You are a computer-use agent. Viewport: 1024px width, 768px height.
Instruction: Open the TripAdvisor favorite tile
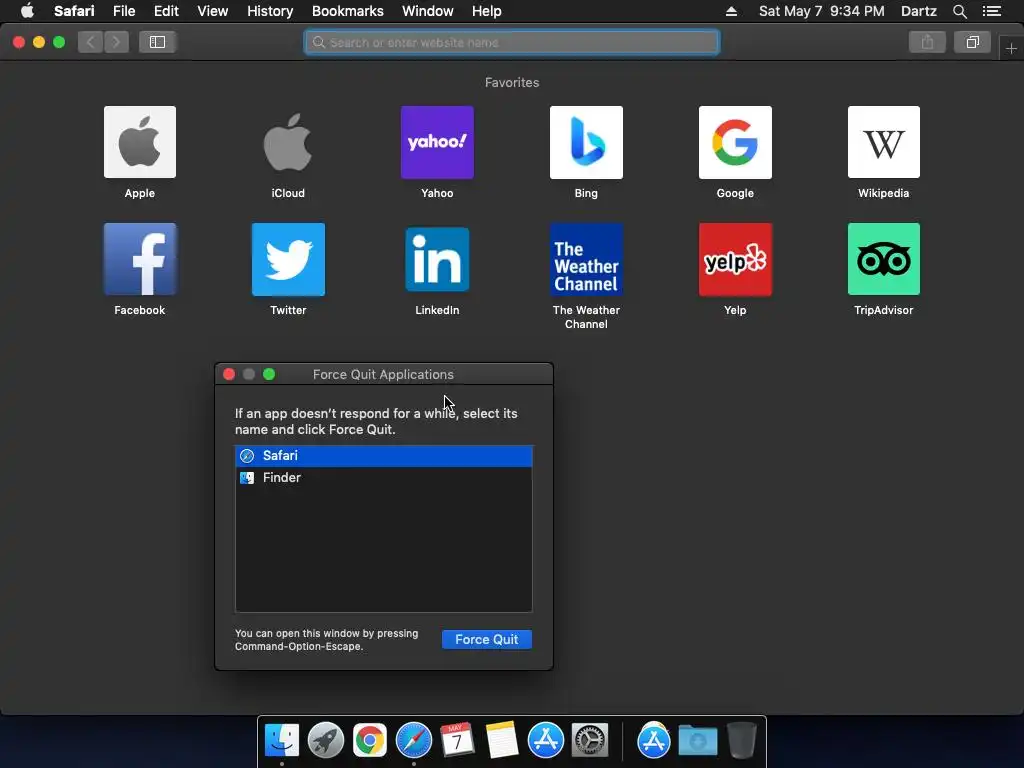(884, 259)
